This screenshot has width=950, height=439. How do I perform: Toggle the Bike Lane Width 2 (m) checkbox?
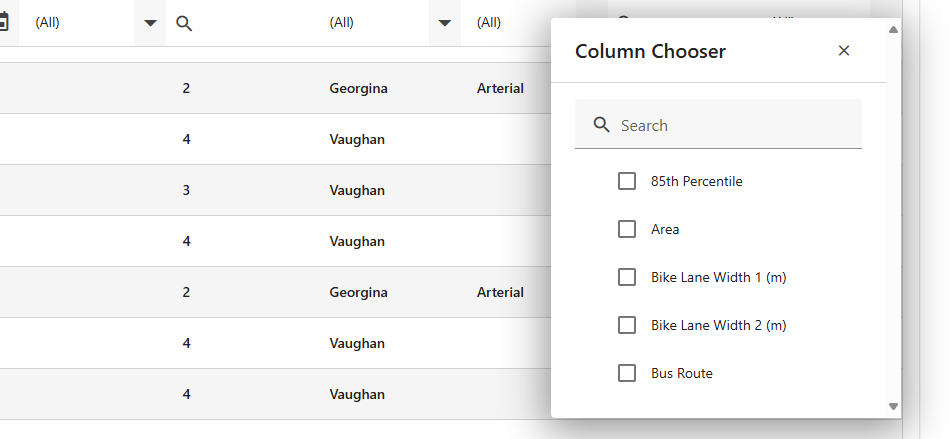[627, 325]
